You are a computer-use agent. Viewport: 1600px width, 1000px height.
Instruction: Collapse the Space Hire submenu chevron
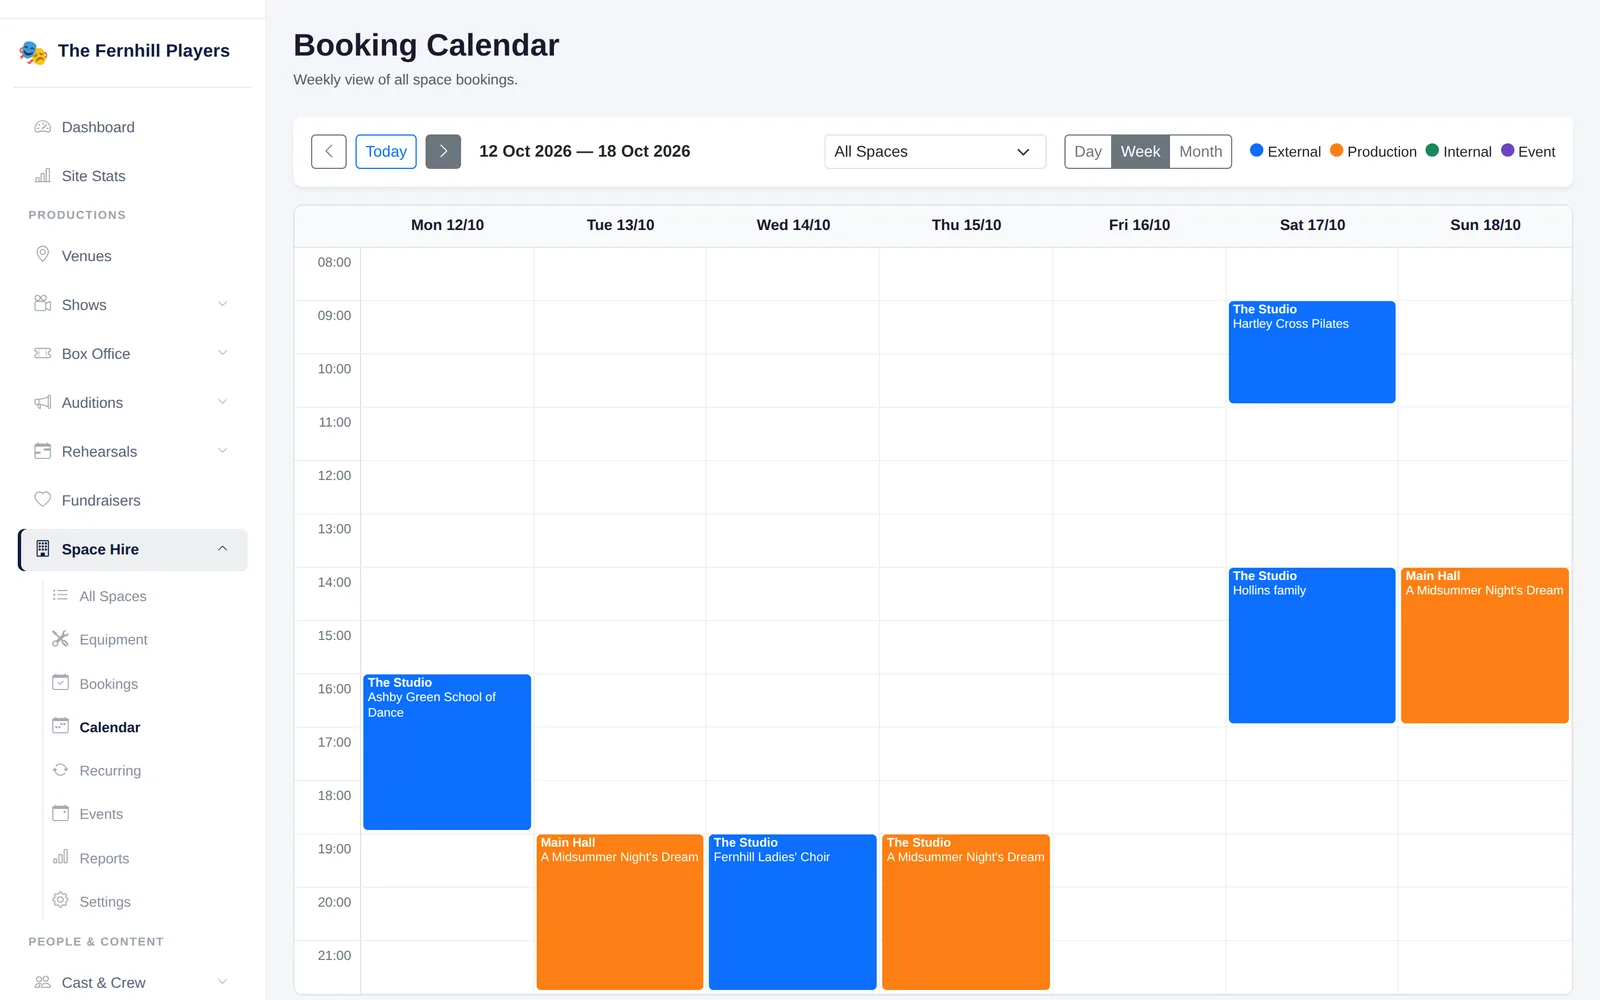point(223,549)
